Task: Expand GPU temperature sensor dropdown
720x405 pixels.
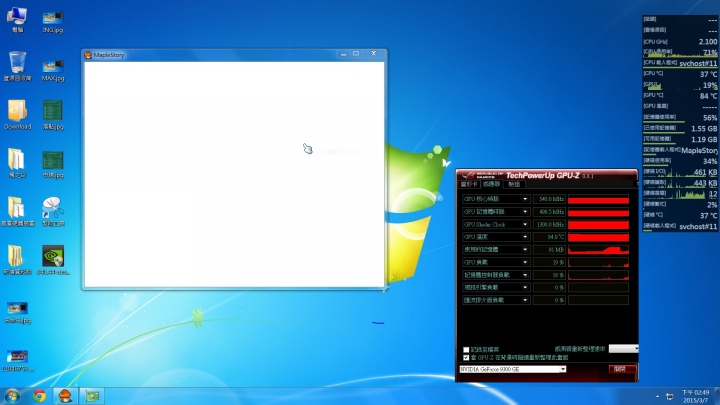Action: [525, 237]
